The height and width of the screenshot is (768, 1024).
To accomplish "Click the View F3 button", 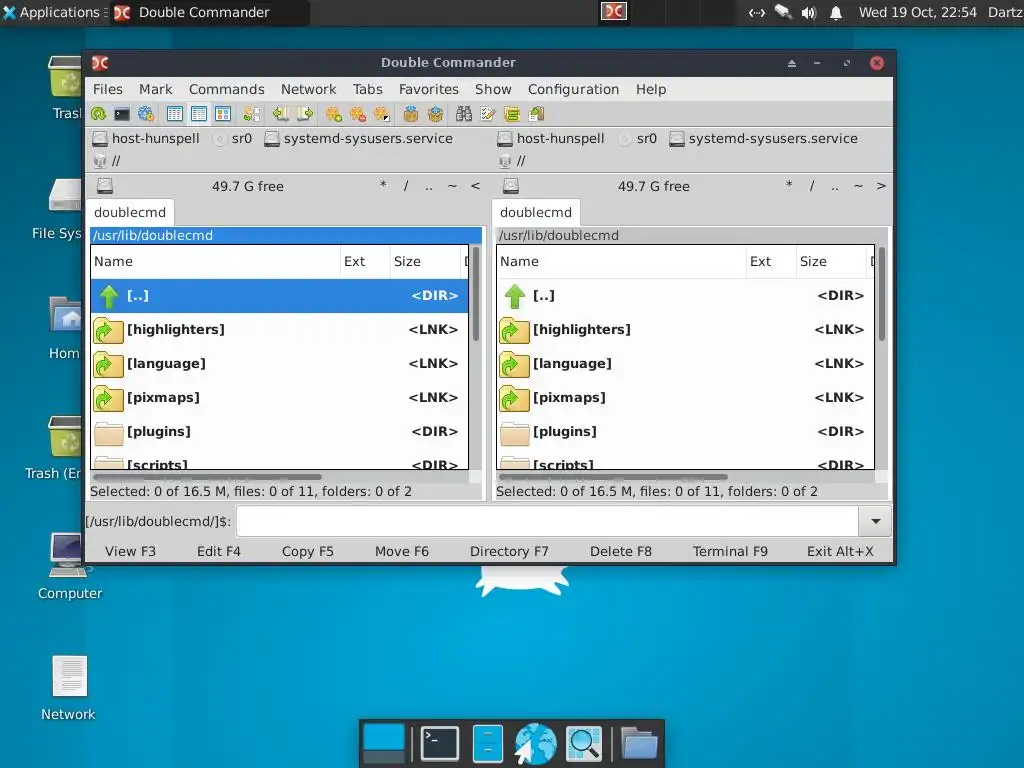I will tap(131, 551).
